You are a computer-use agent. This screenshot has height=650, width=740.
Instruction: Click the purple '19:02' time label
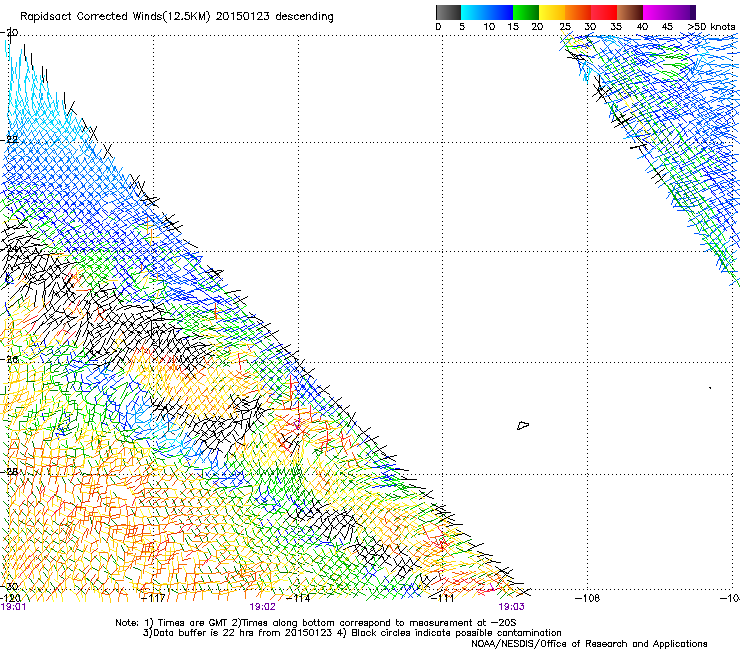point(262,607)
